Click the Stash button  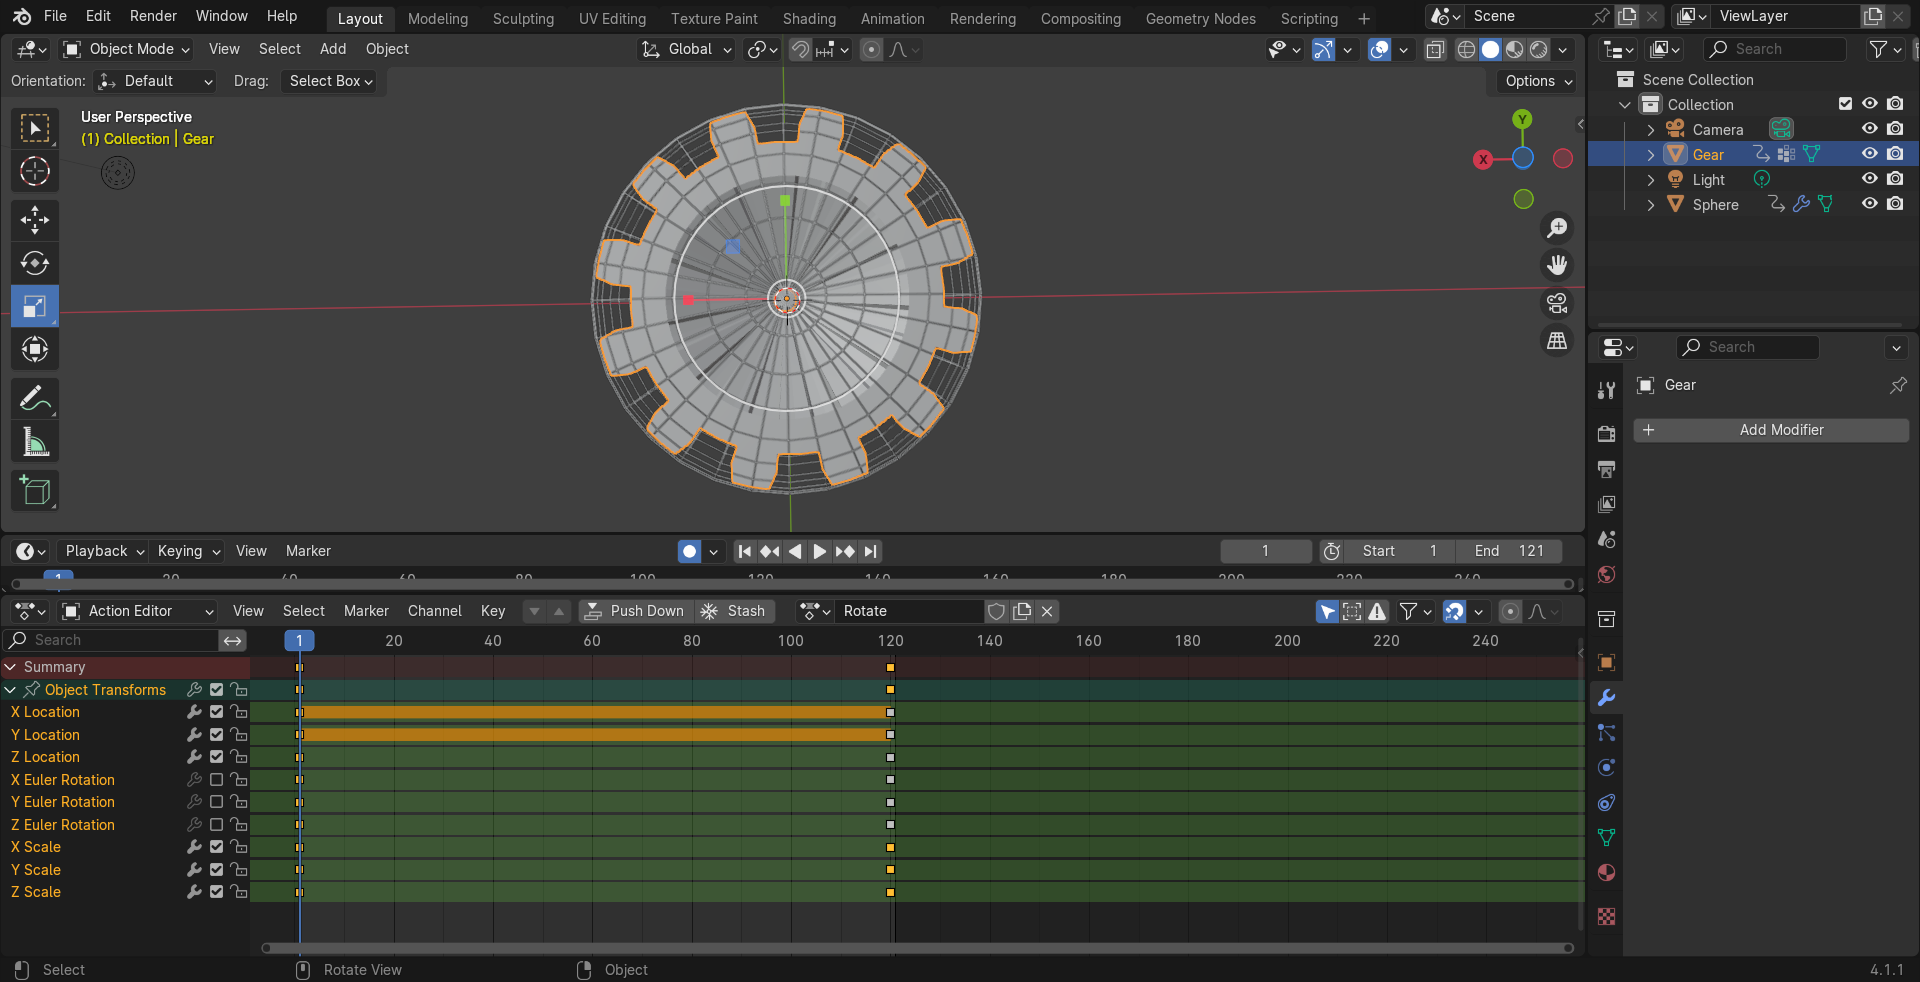pos(735,611)
